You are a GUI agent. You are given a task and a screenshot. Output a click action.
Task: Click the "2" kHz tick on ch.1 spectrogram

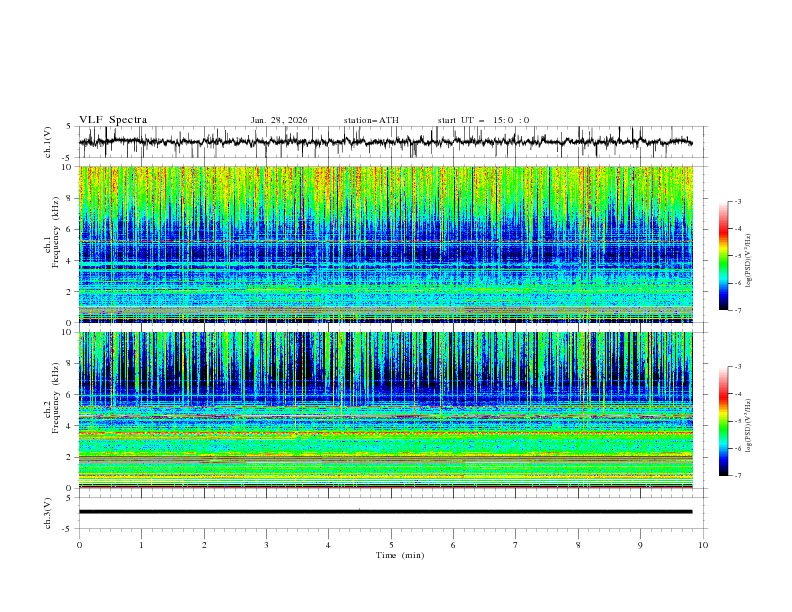tap(70, 292)
